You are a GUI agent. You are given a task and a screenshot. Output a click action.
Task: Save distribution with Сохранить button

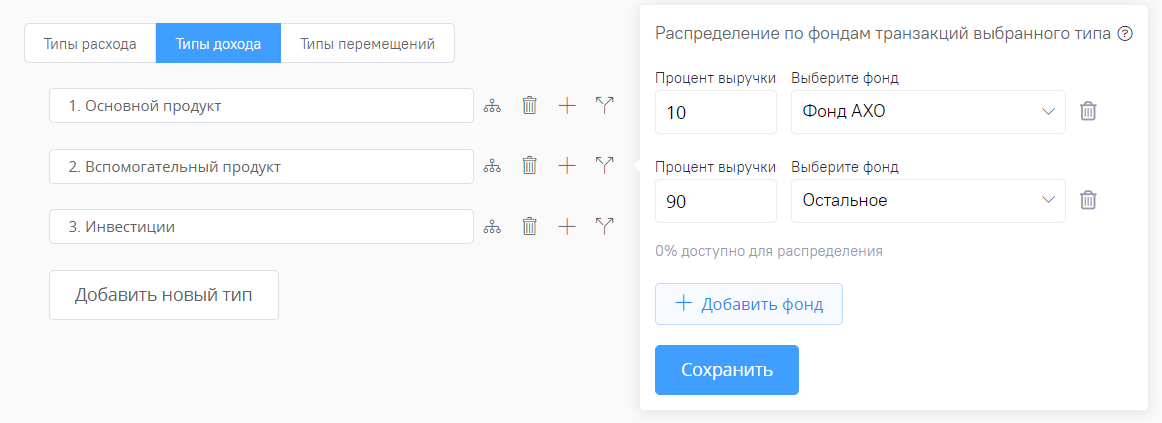(x=727, y=370)
